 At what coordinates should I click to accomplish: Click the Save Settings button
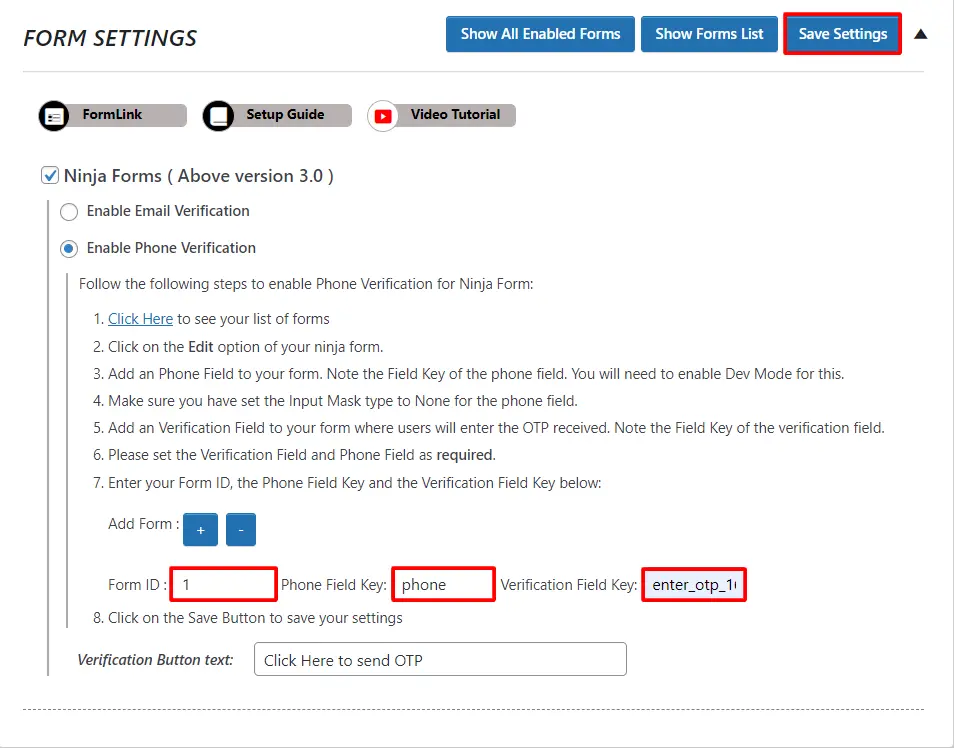pyautogui.click(x=843, y=34)
